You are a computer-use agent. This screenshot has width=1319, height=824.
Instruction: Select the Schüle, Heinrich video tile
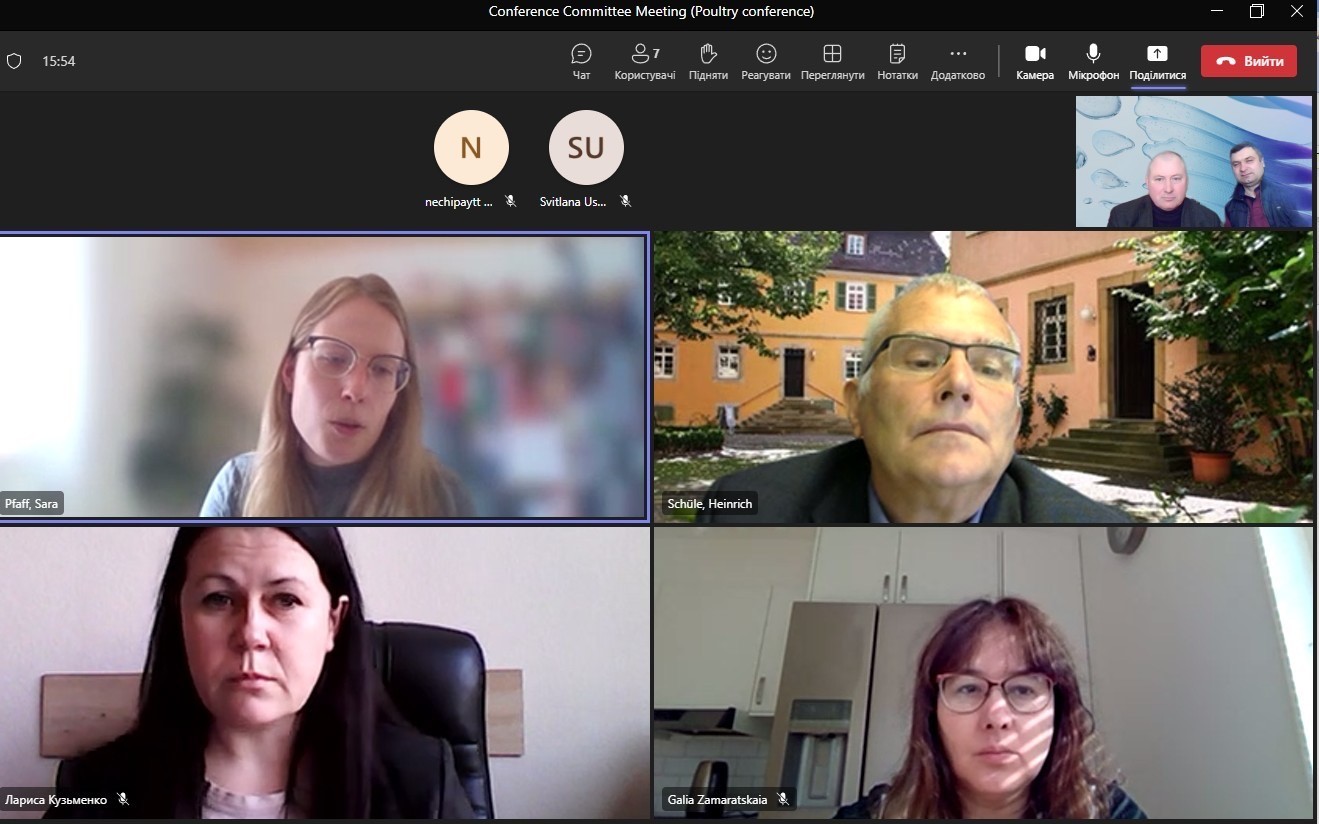pos(983,376)
